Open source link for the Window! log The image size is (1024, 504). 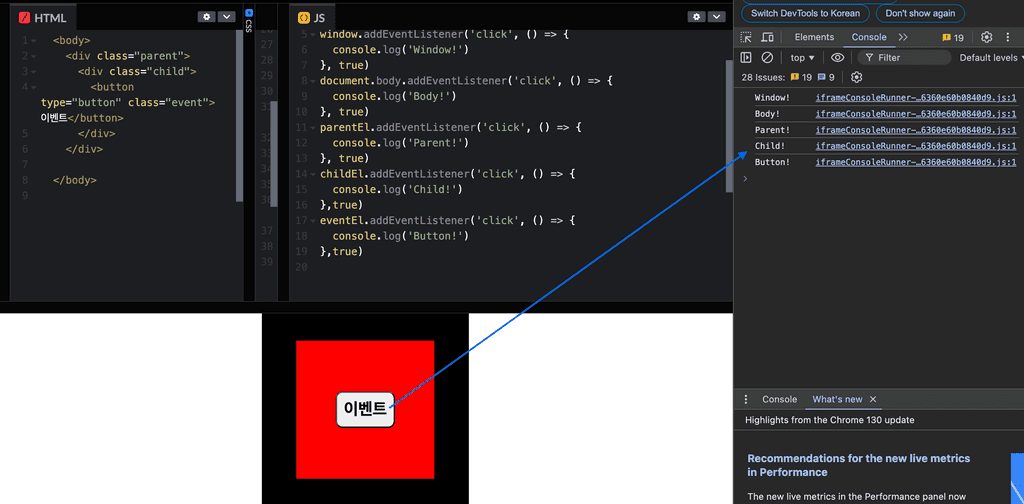point(916,98)
